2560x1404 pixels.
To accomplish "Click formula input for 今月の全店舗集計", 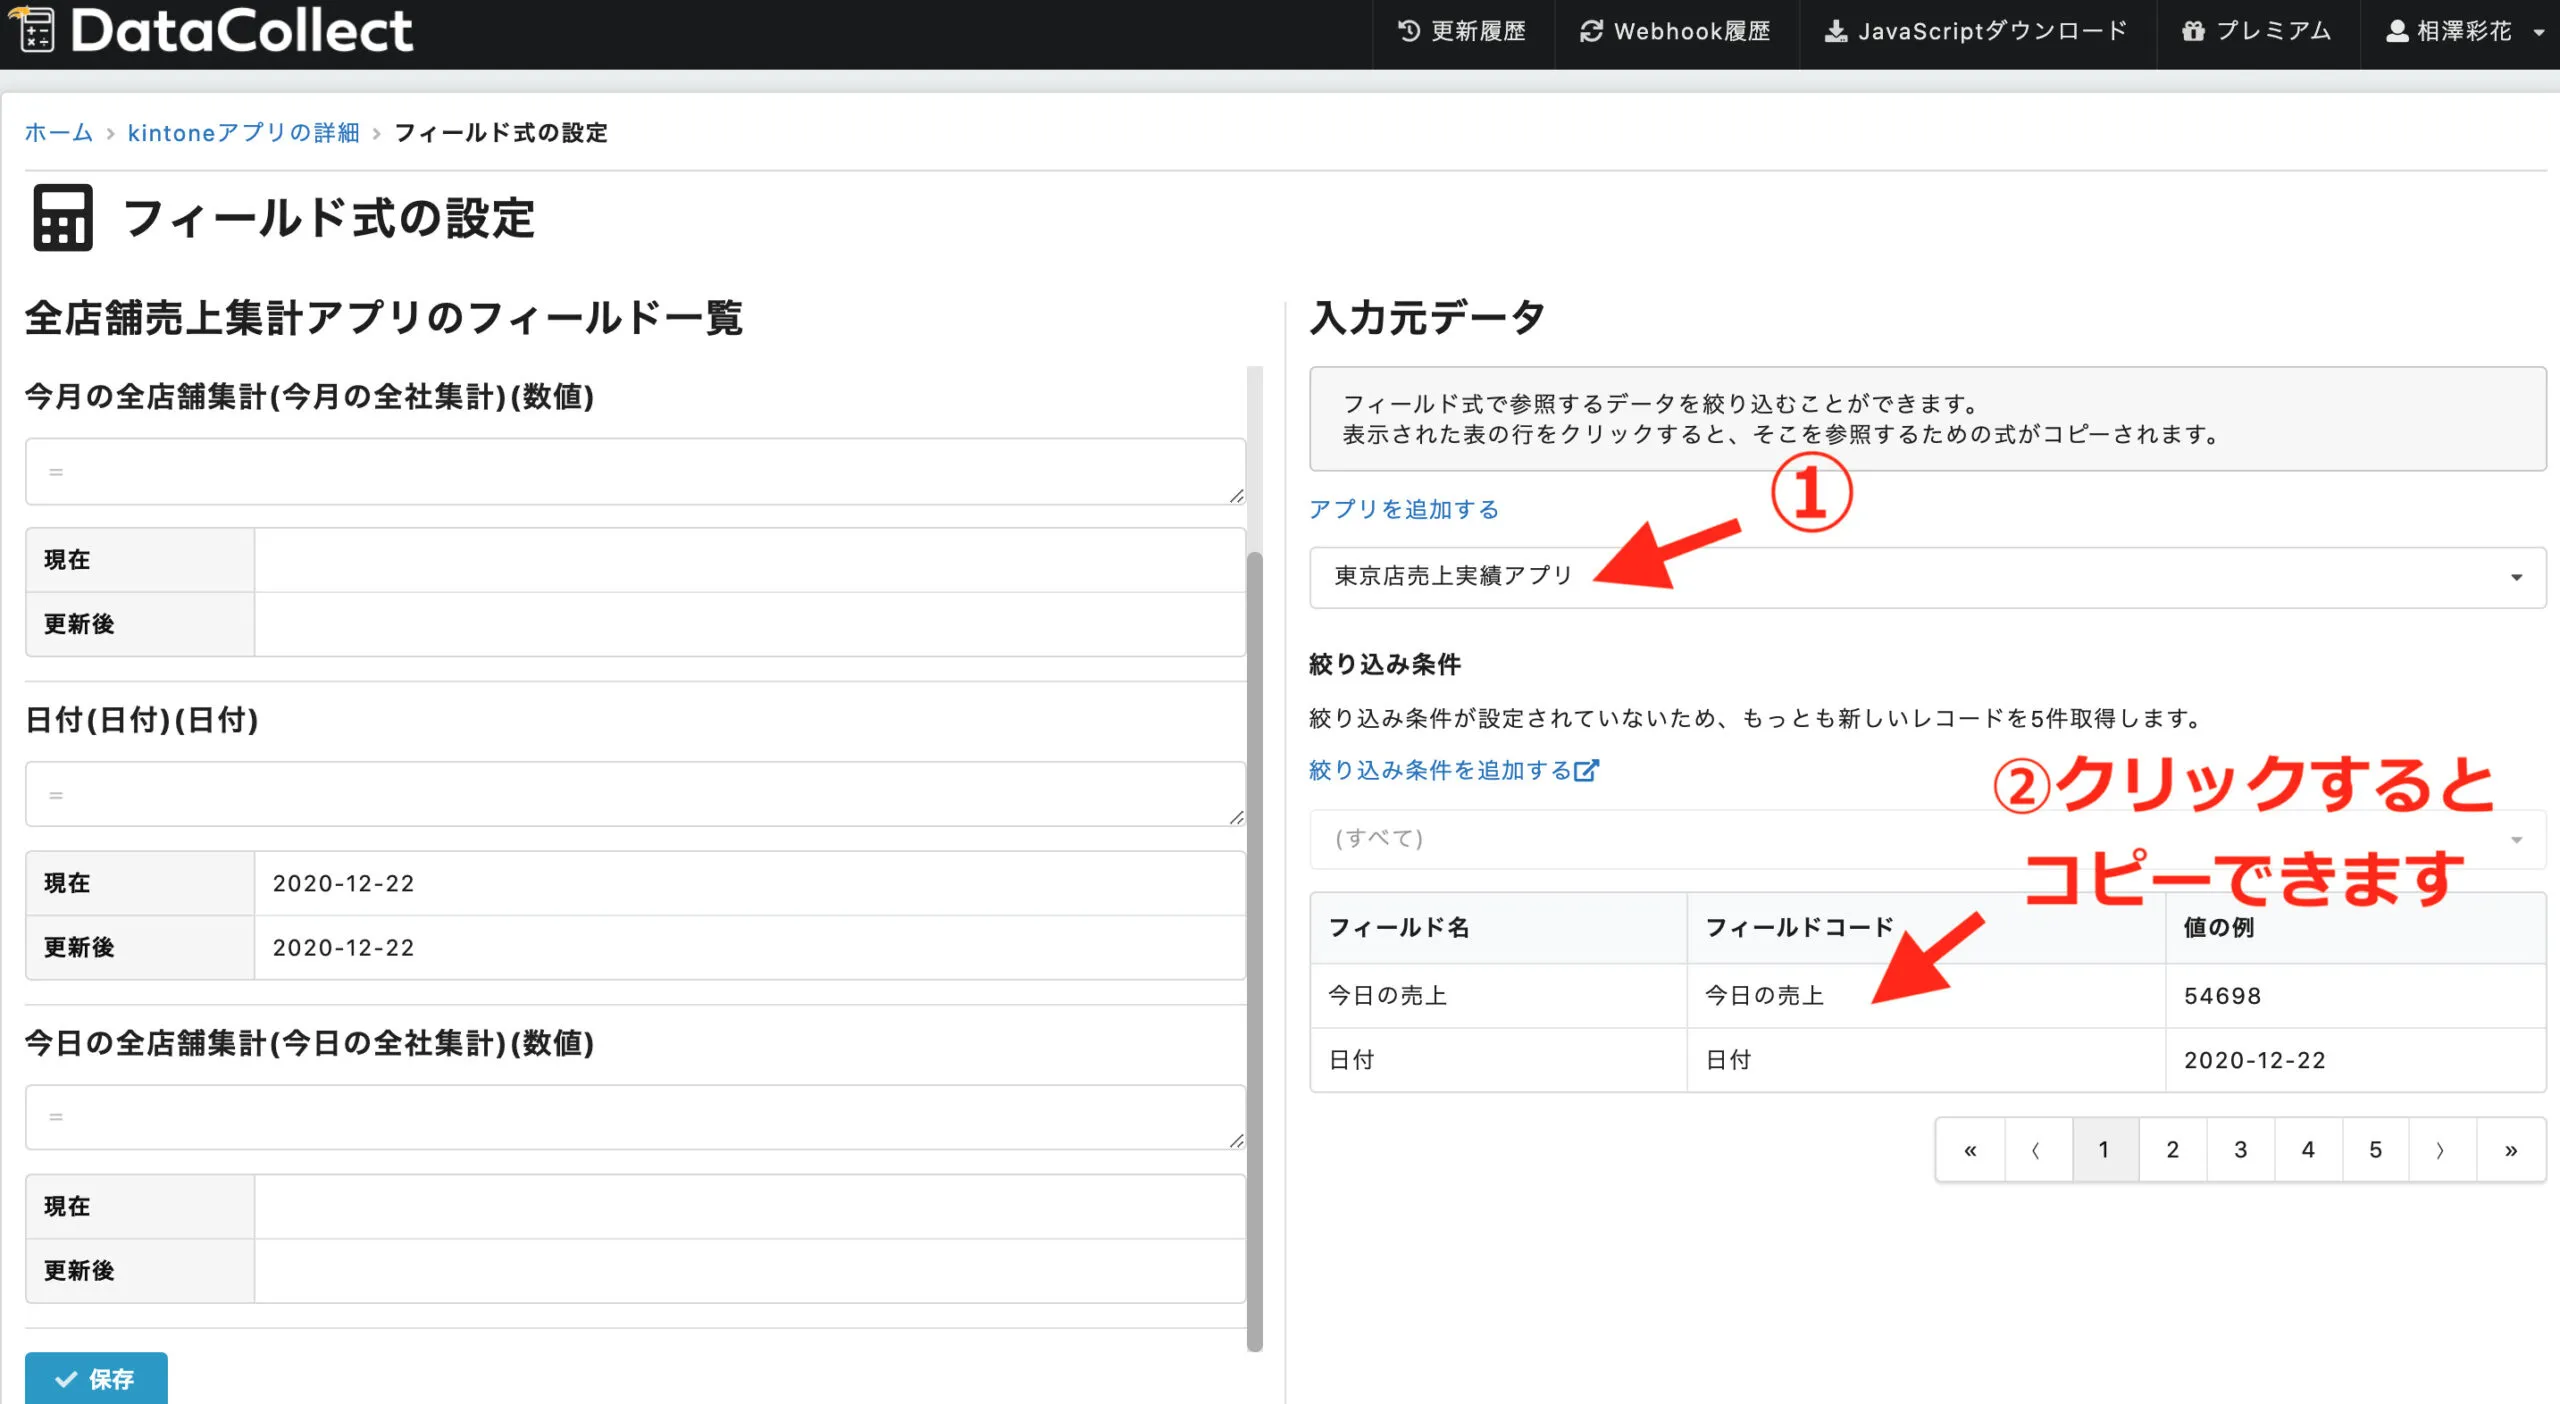I will click(635, 471).
